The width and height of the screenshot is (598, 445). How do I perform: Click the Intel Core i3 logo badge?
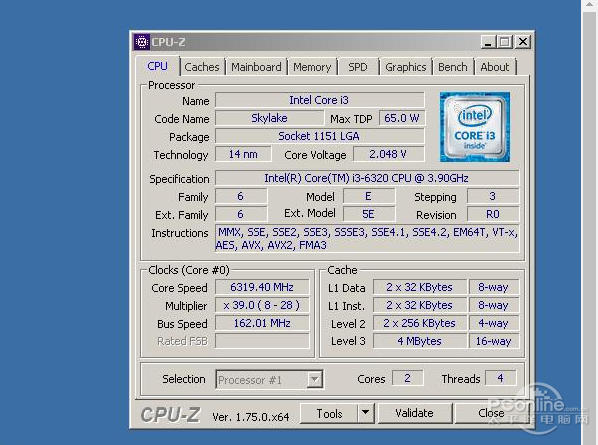(x=474, y=127)
